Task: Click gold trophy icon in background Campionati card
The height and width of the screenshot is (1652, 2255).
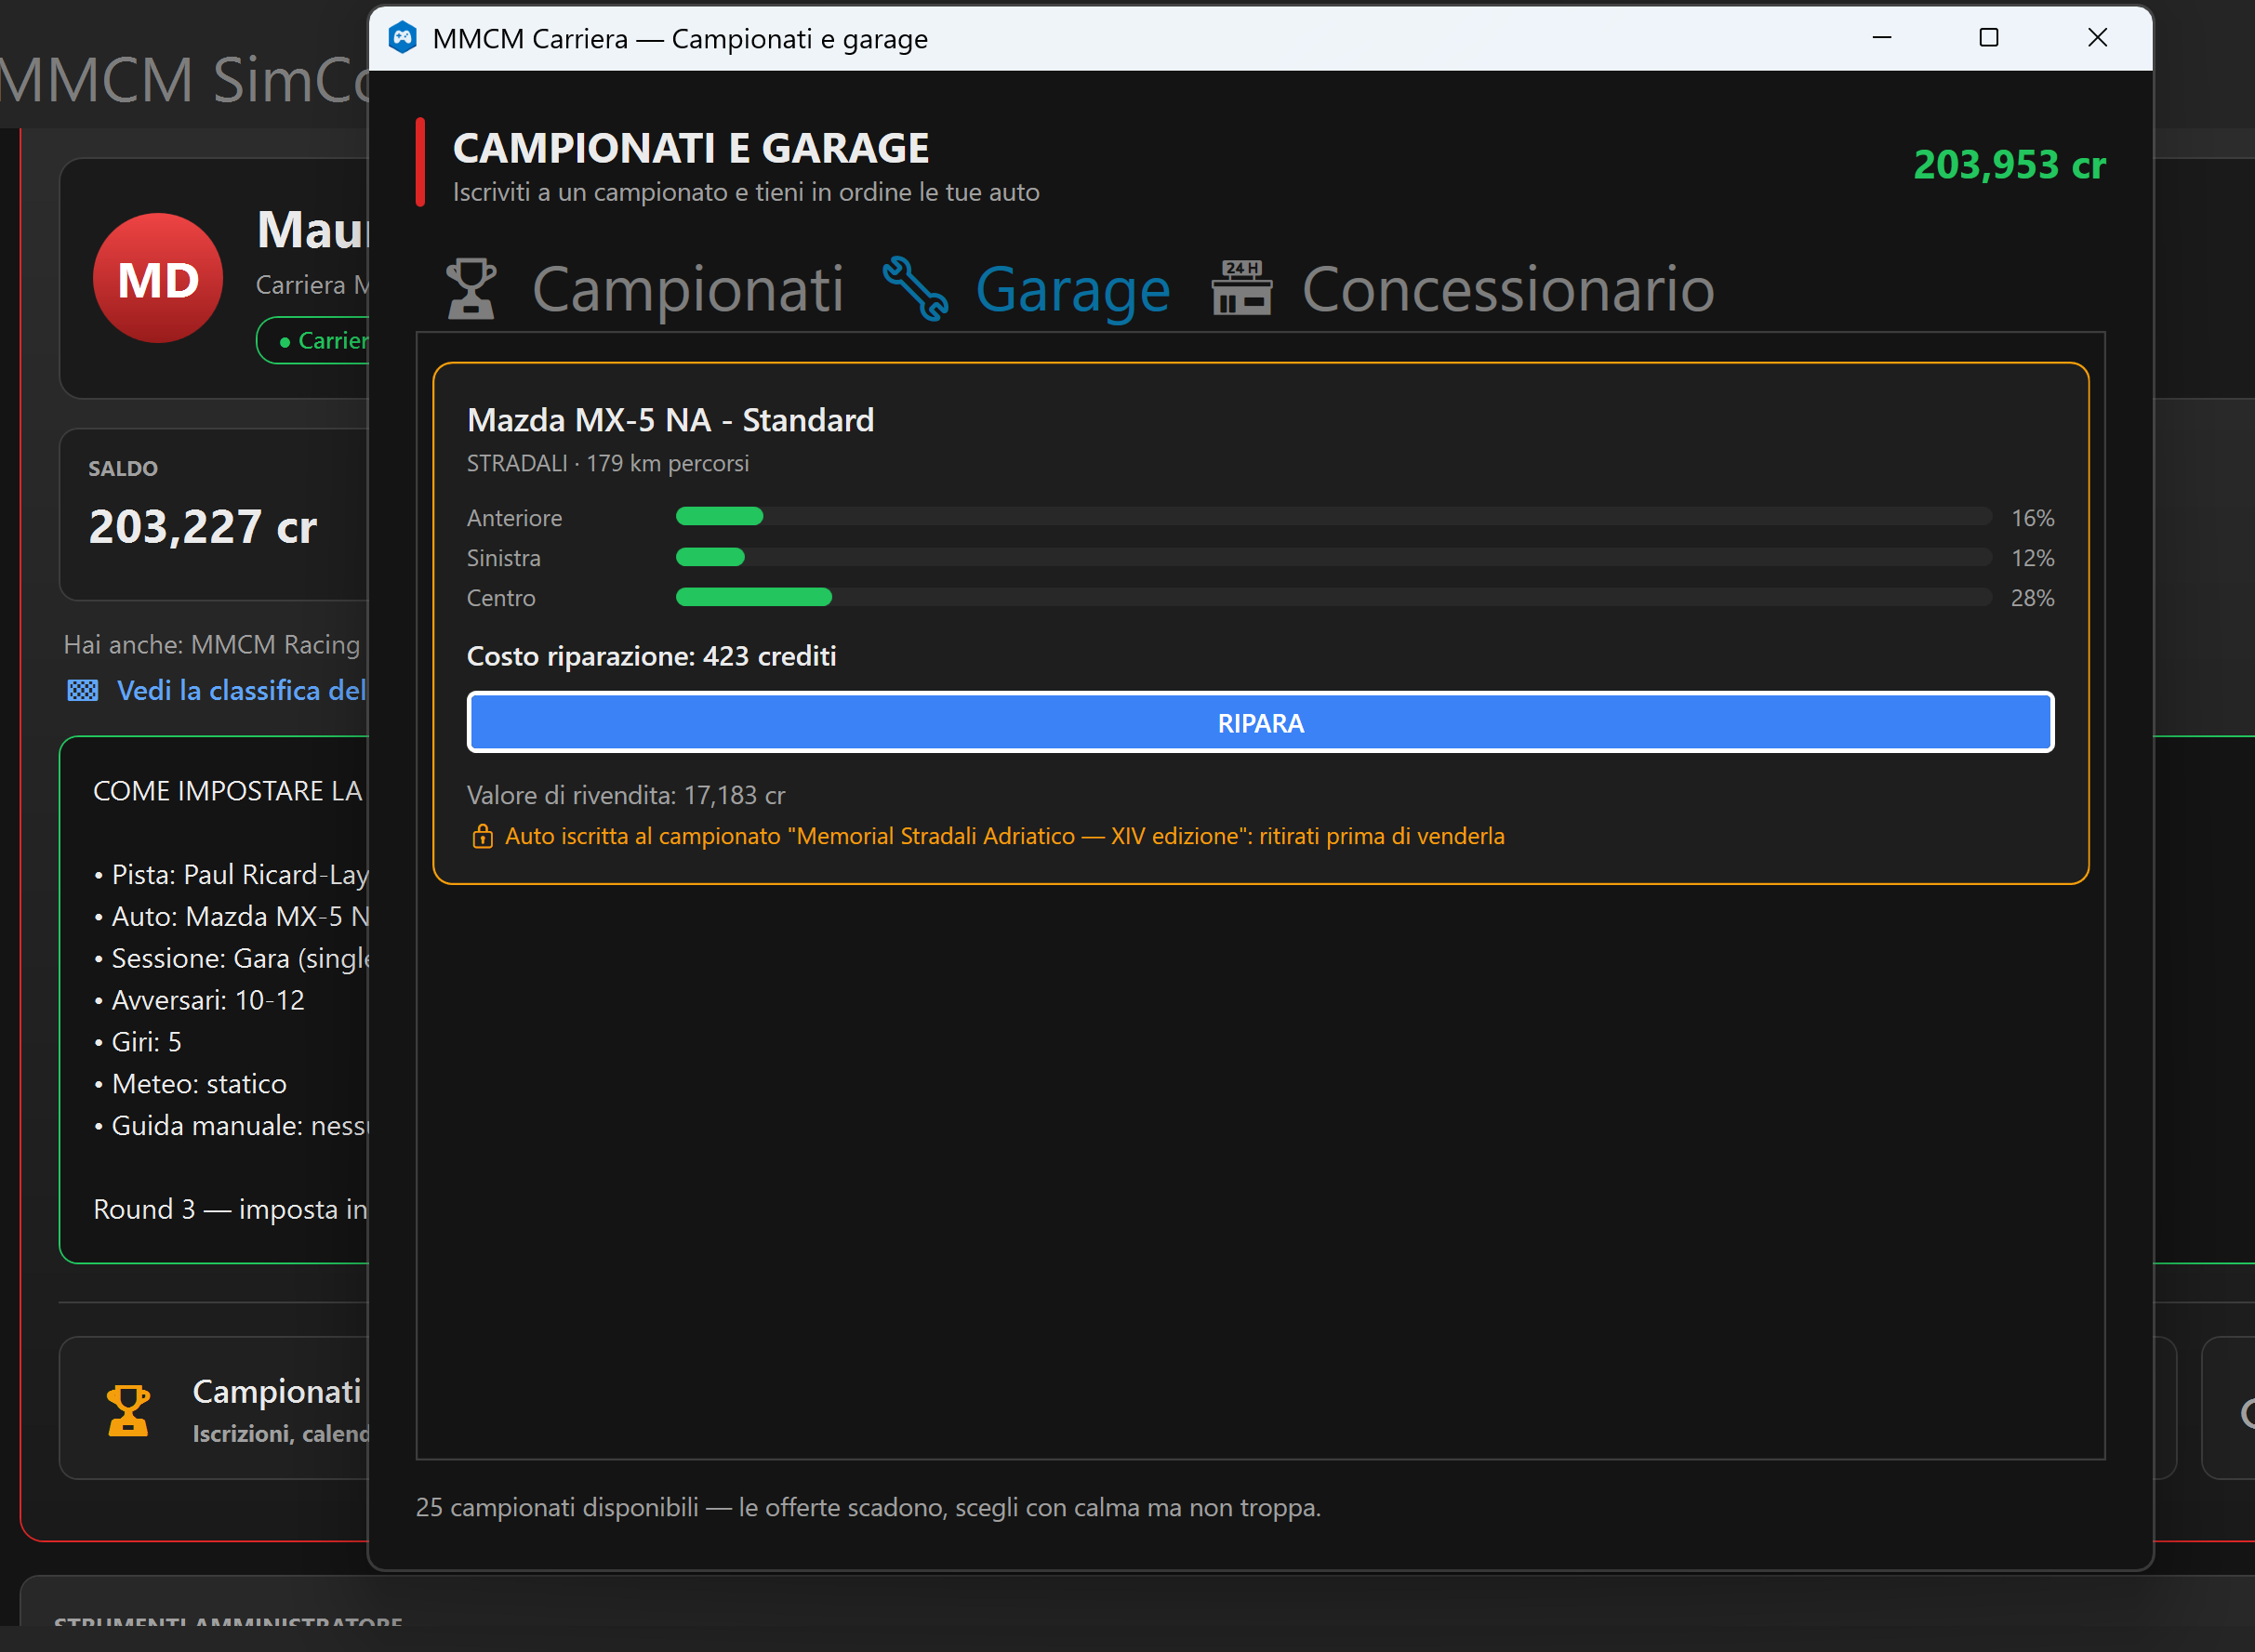Action: click(128, 1410)
